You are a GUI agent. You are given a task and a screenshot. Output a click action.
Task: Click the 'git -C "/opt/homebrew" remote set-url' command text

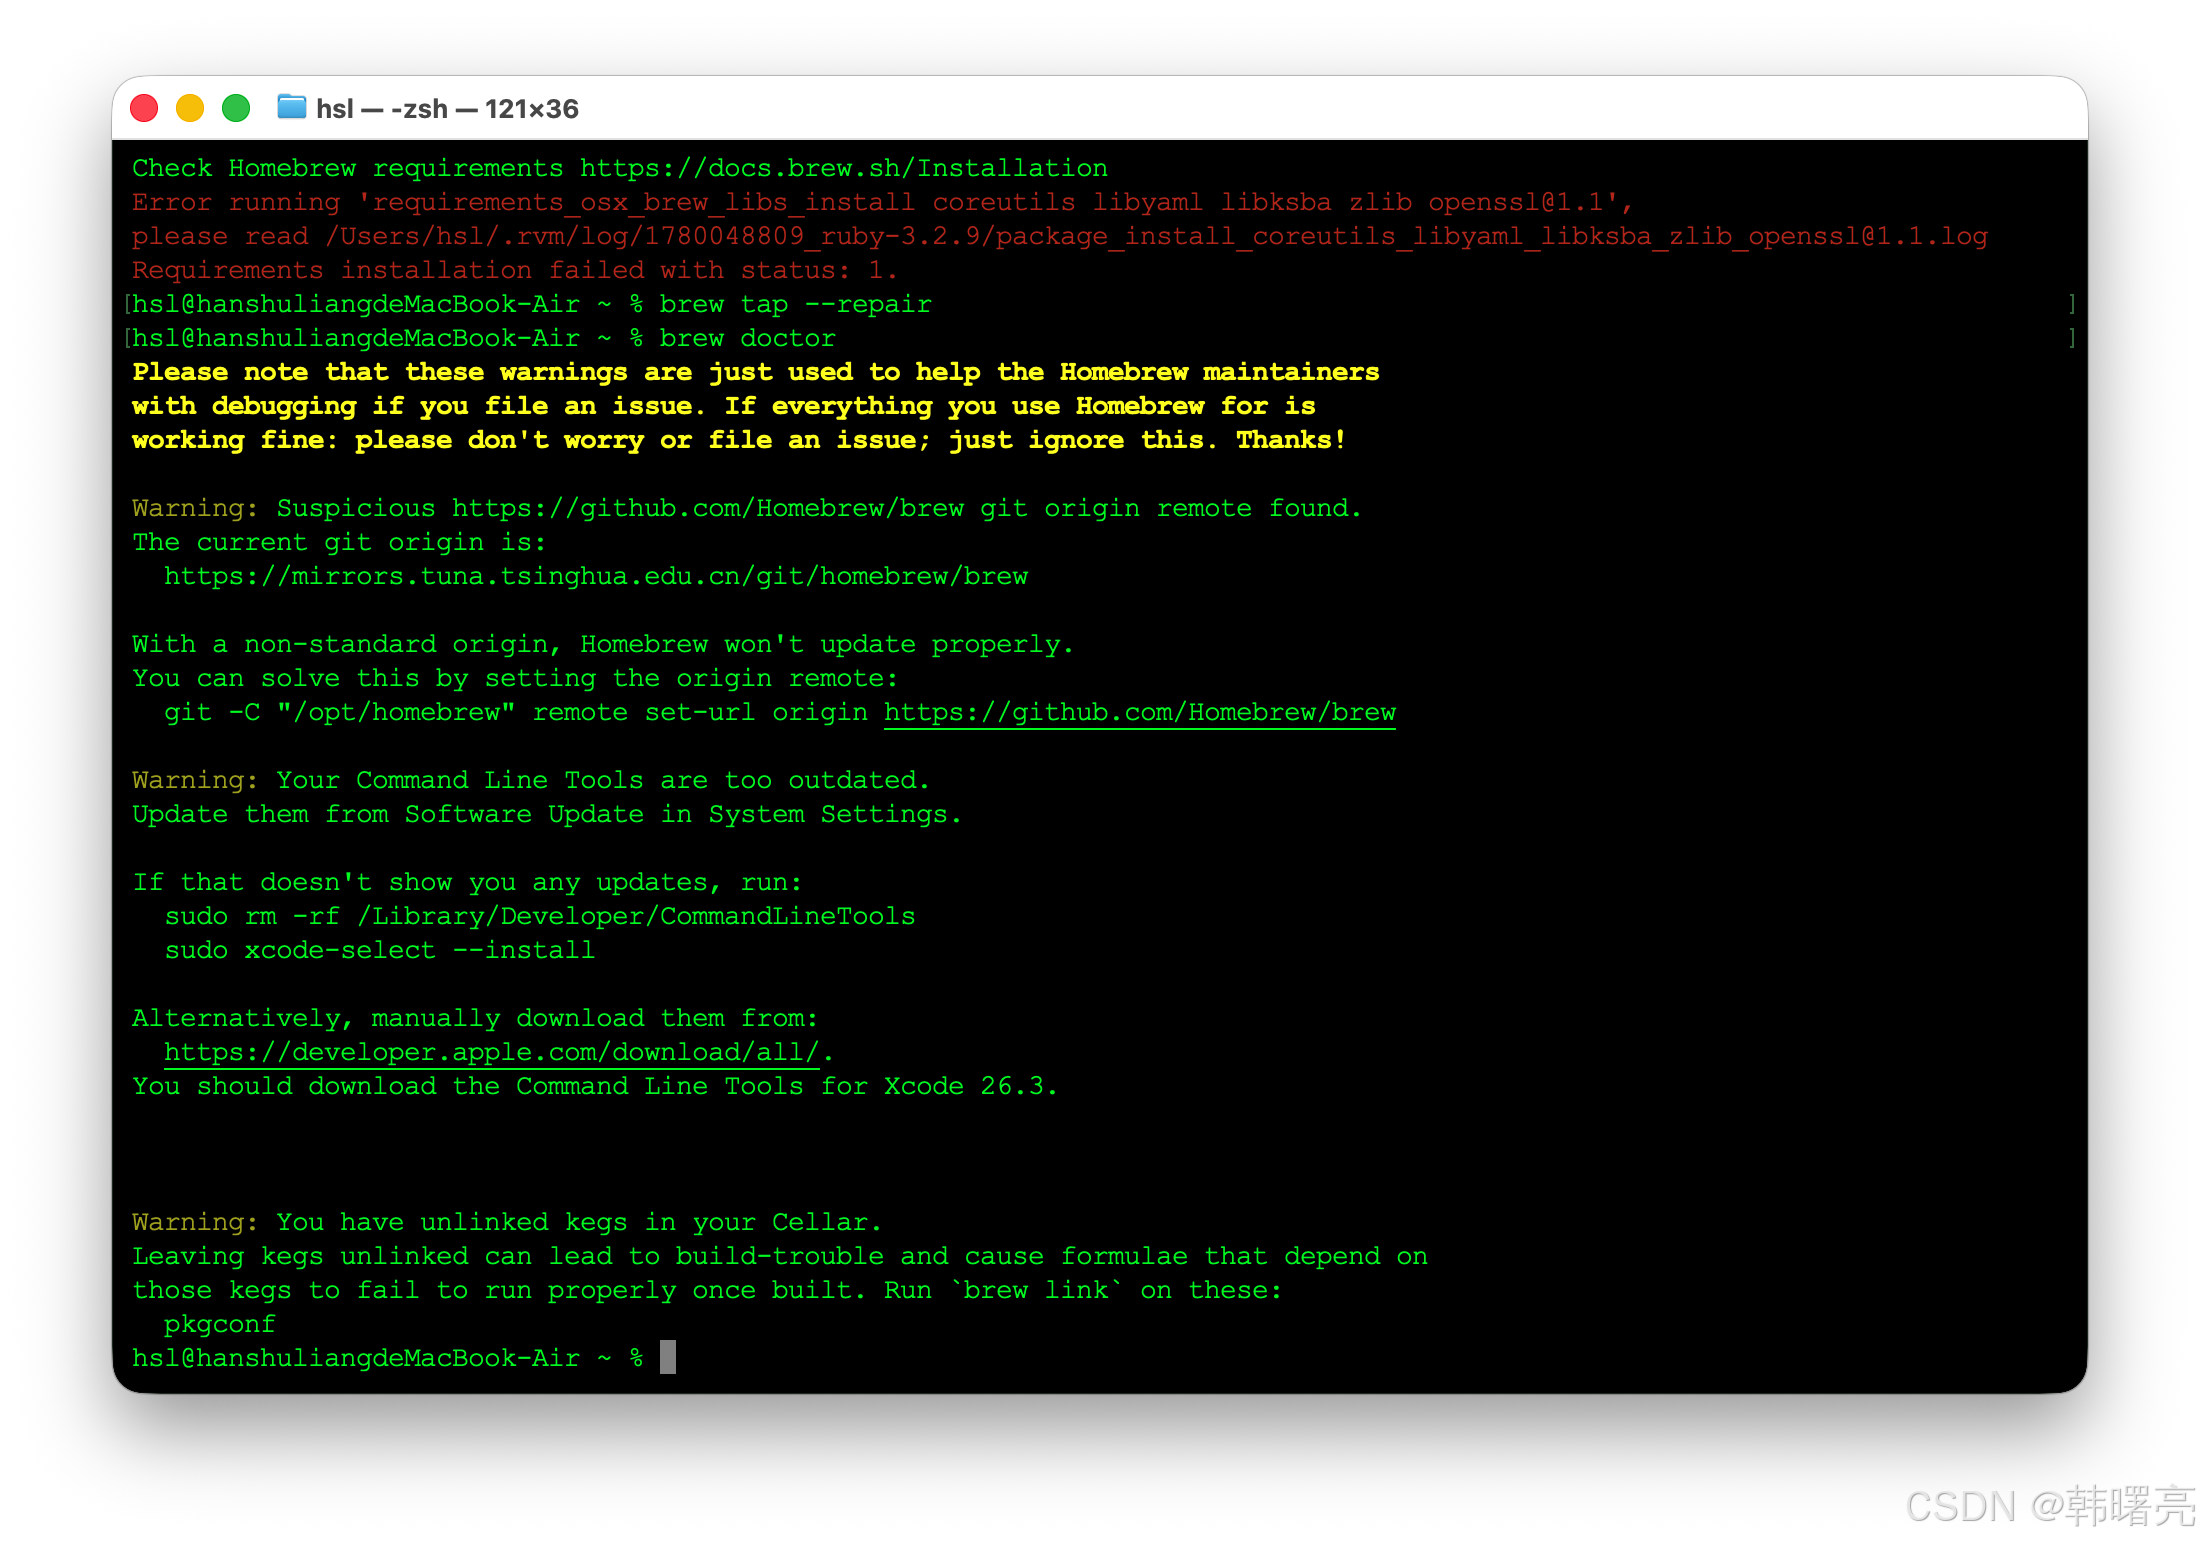(x=516, y=712)
